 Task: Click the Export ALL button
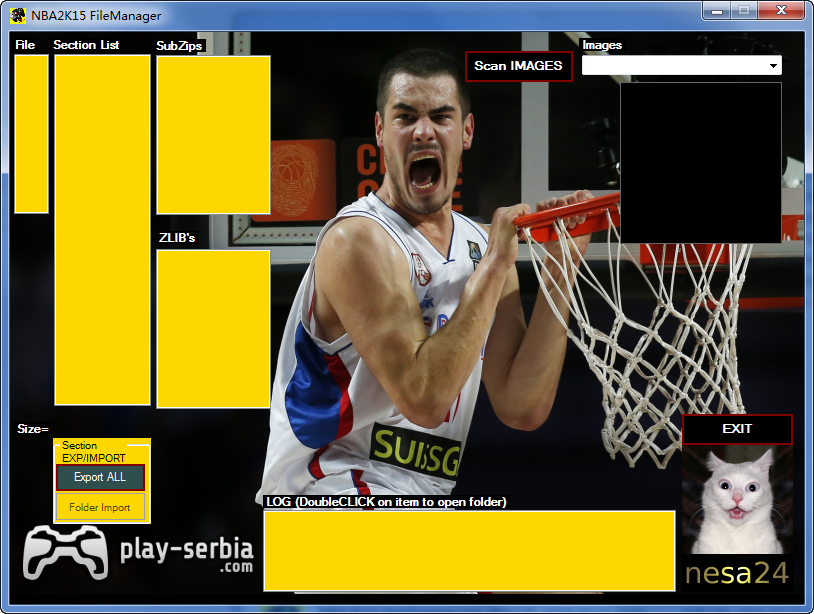coord(100,477)
